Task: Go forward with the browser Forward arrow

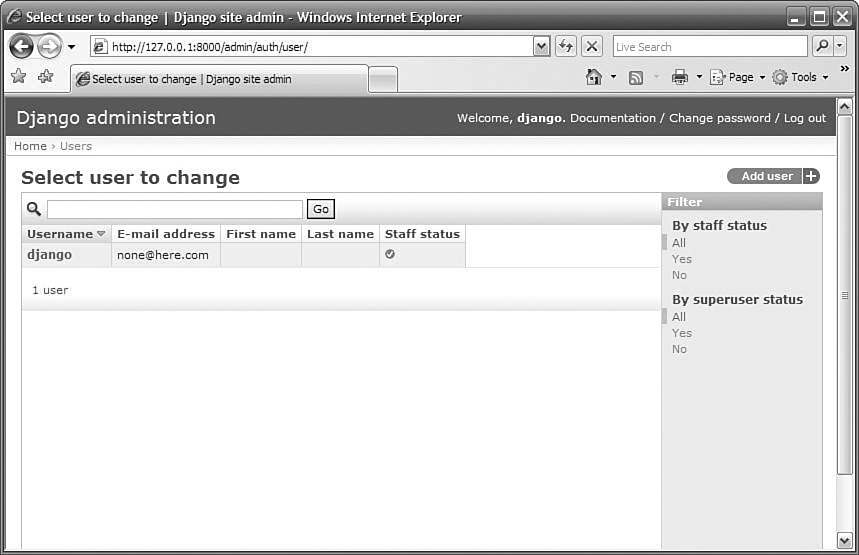Action: click(50, 47)
